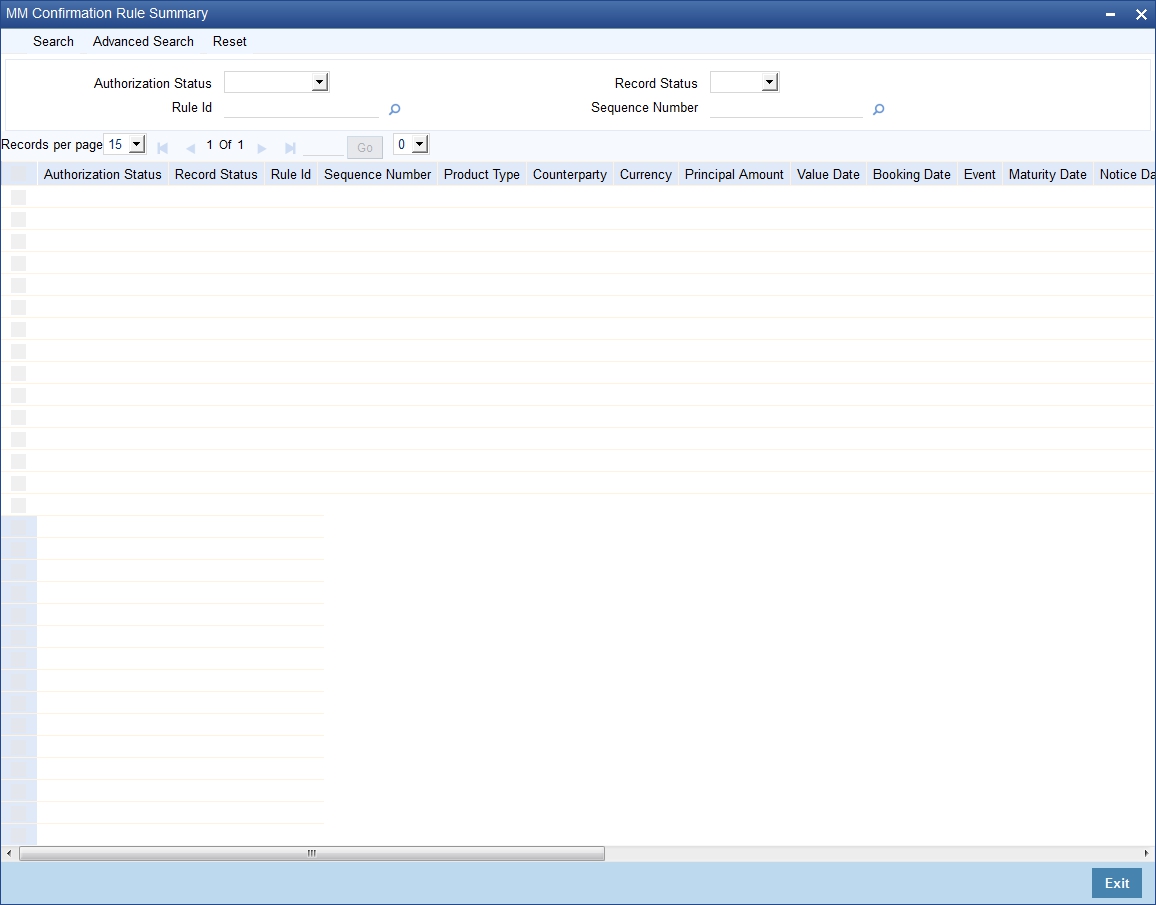The image size is (1156, 905).
Task: Click the Sequence Number column header
Action: click(x=377, y=175)
